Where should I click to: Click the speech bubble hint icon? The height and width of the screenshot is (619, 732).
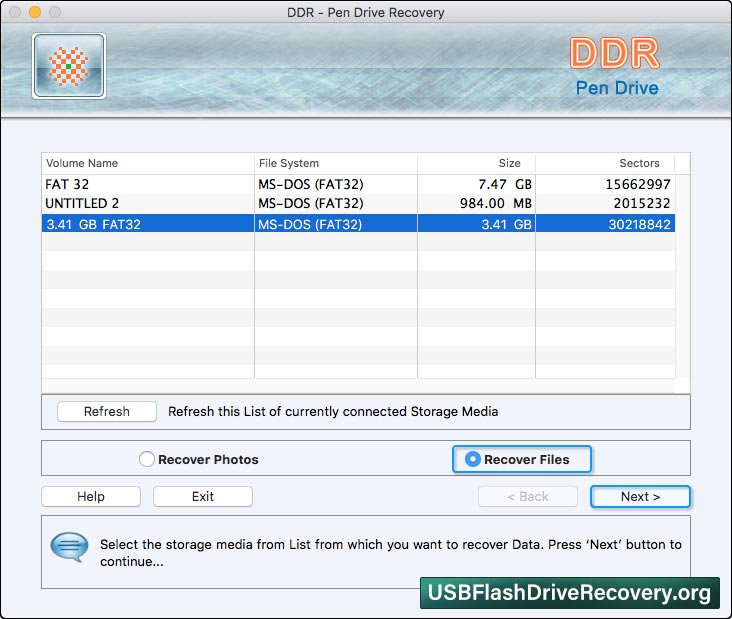coord(69,547)
